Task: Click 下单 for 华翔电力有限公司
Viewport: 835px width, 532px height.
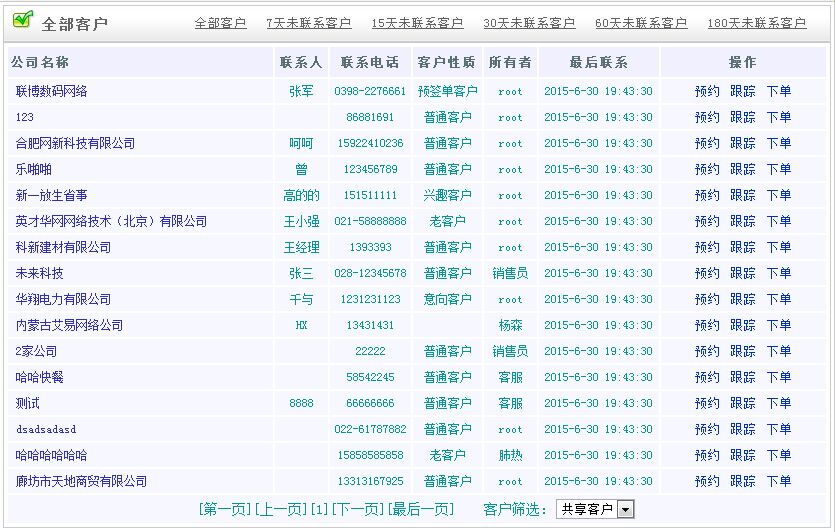Action: (x=779, y=299)
